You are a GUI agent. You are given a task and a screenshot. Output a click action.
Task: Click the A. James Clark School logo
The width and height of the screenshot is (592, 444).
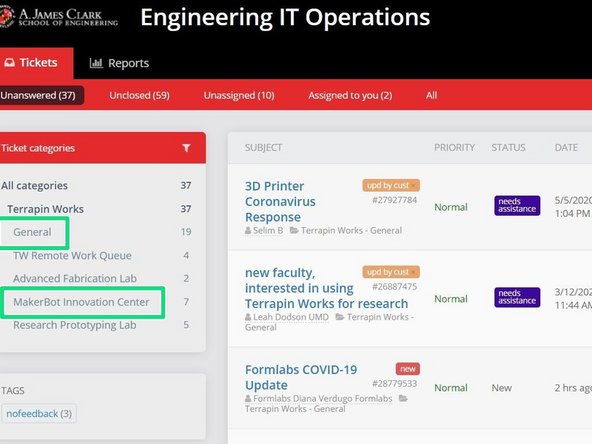tap(59, 17)
